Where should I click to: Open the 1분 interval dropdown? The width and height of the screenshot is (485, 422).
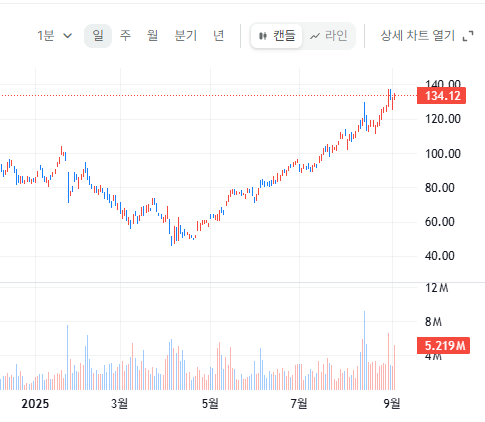[55, 35]
